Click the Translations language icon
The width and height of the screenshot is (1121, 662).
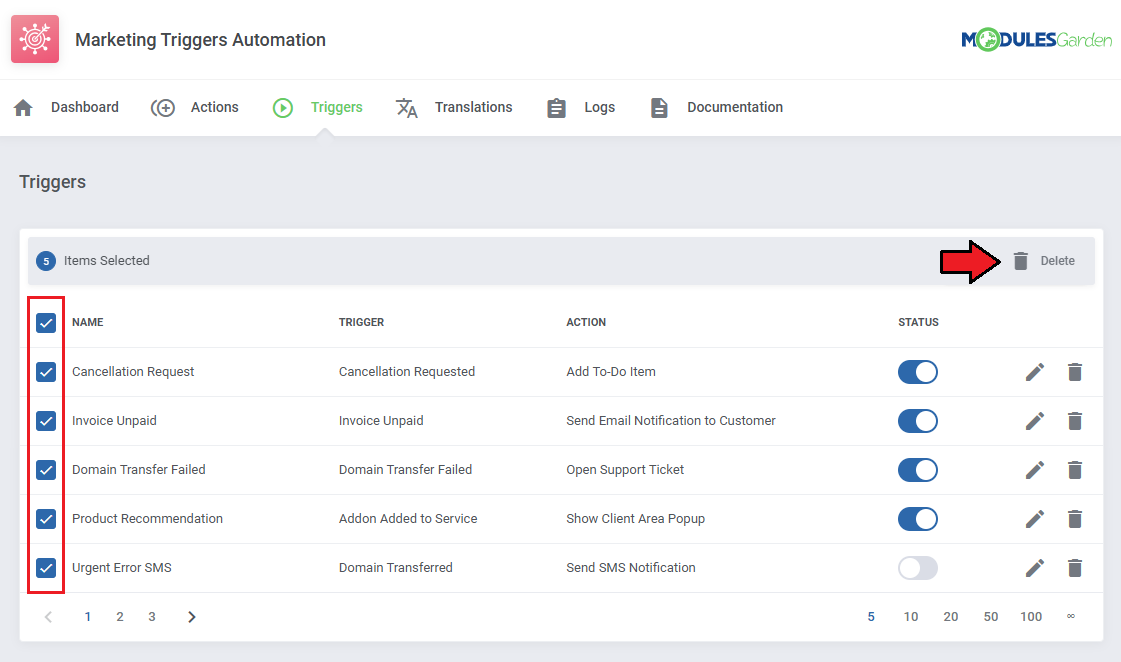click(407, 108)
